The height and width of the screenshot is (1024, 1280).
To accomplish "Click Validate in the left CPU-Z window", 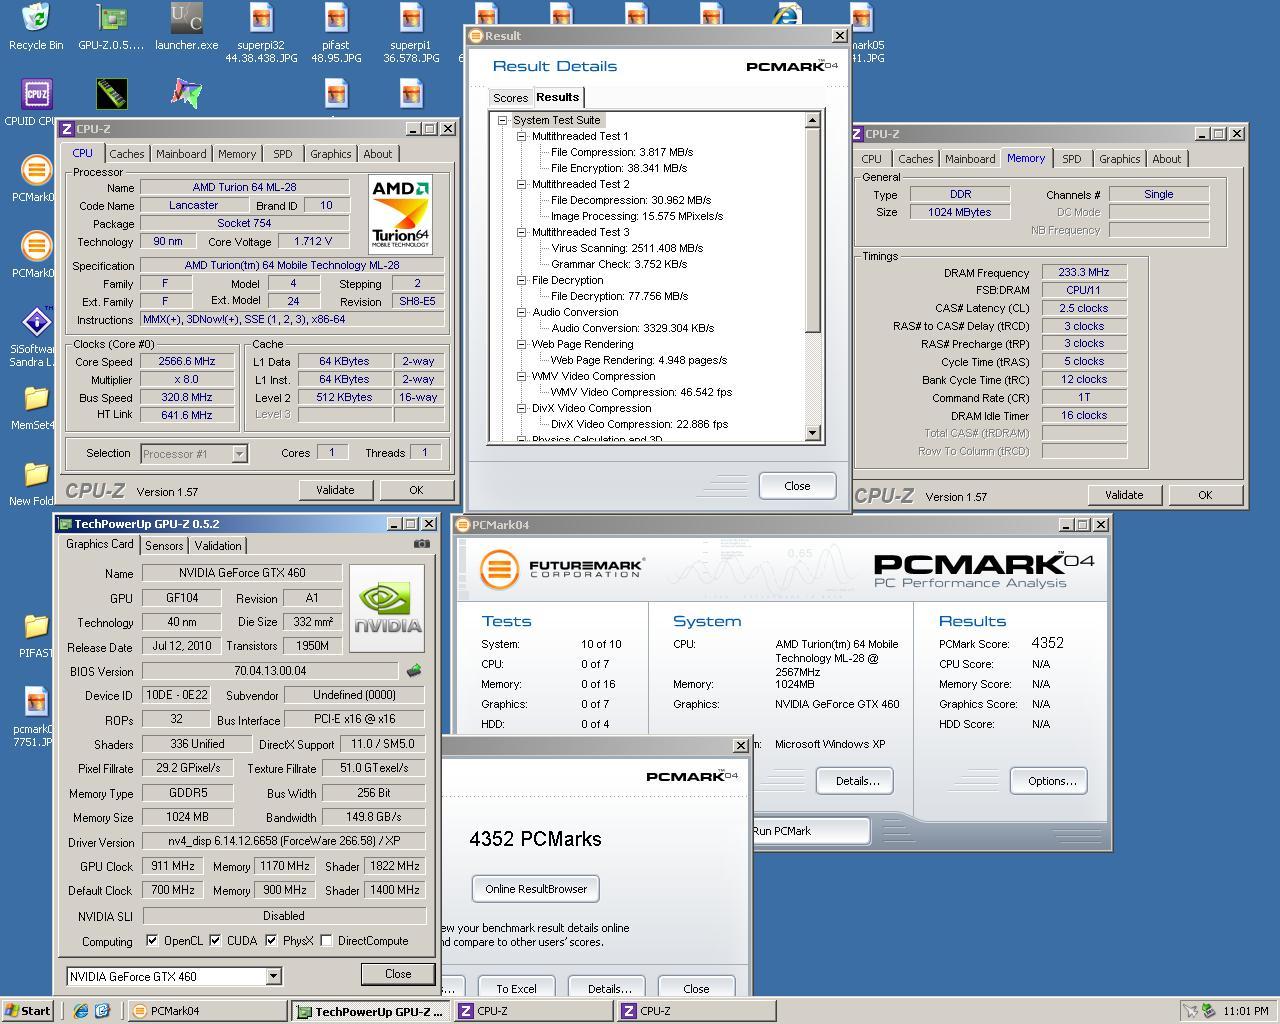I will [x=335, y=490].
